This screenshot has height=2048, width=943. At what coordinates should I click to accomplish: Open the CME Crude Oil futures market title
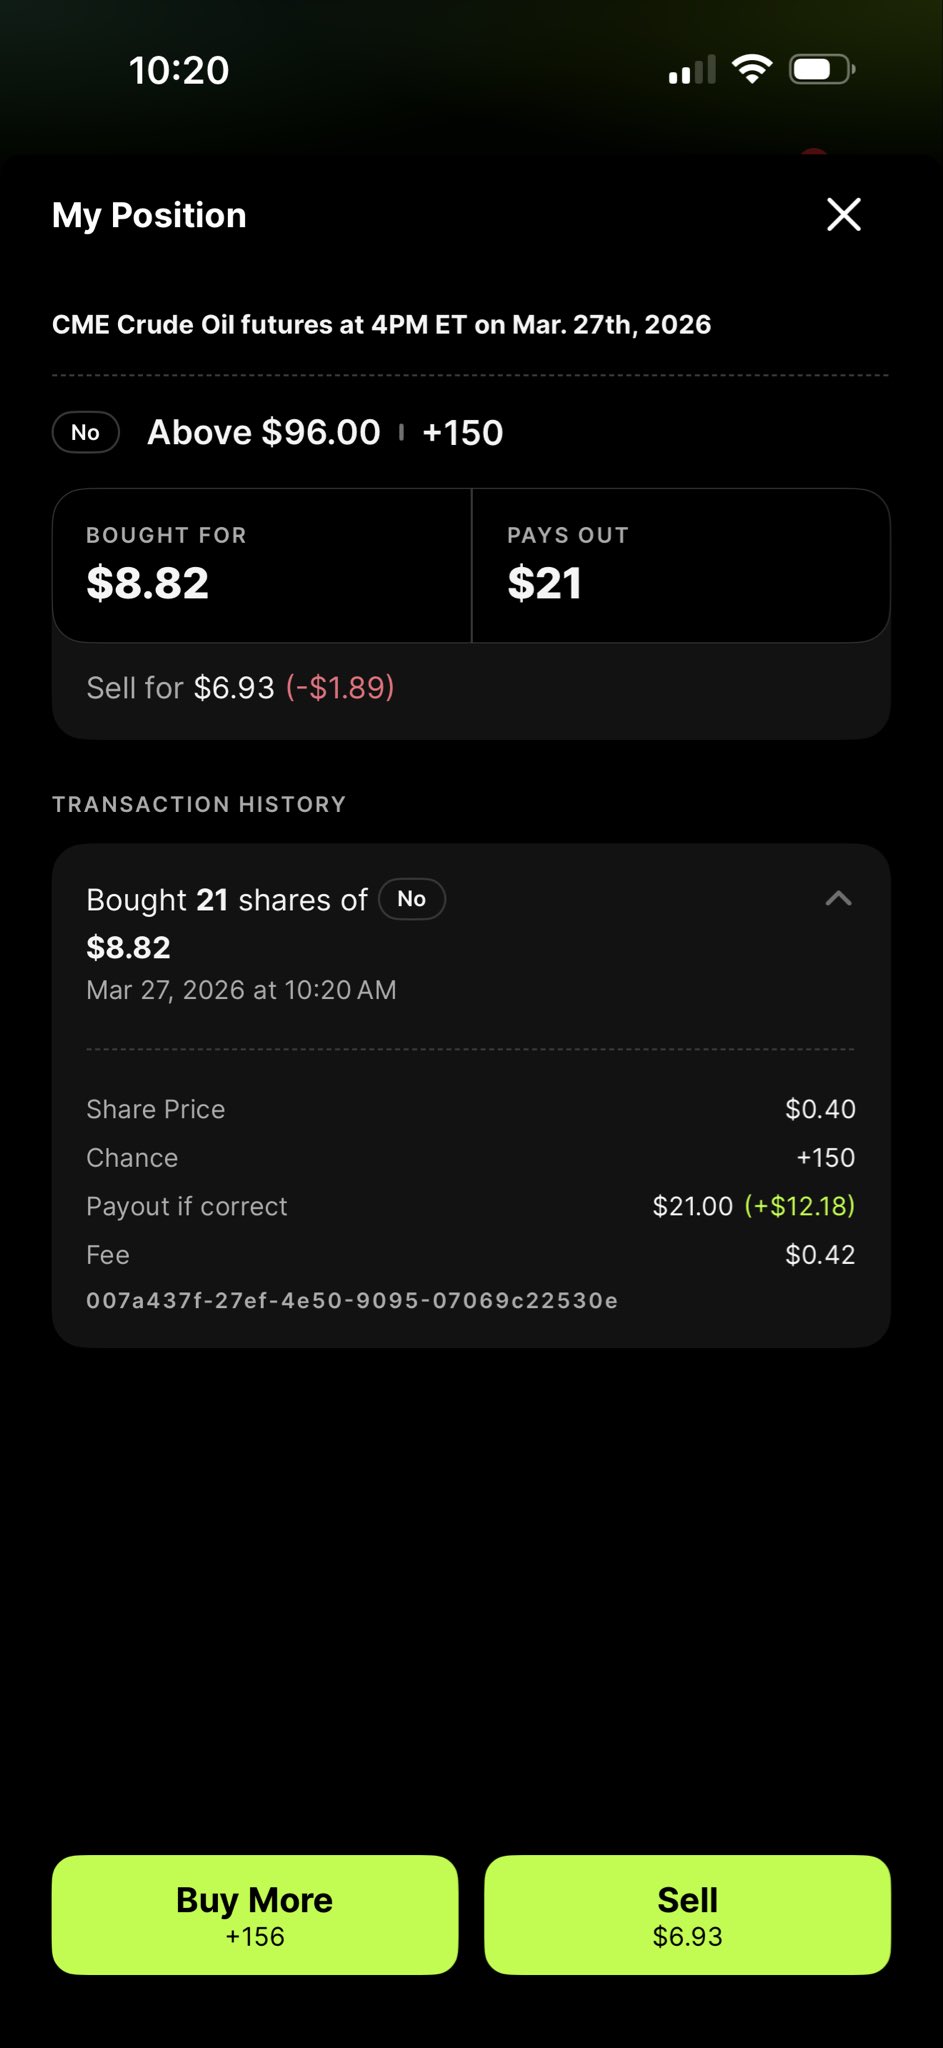(381, 325)
